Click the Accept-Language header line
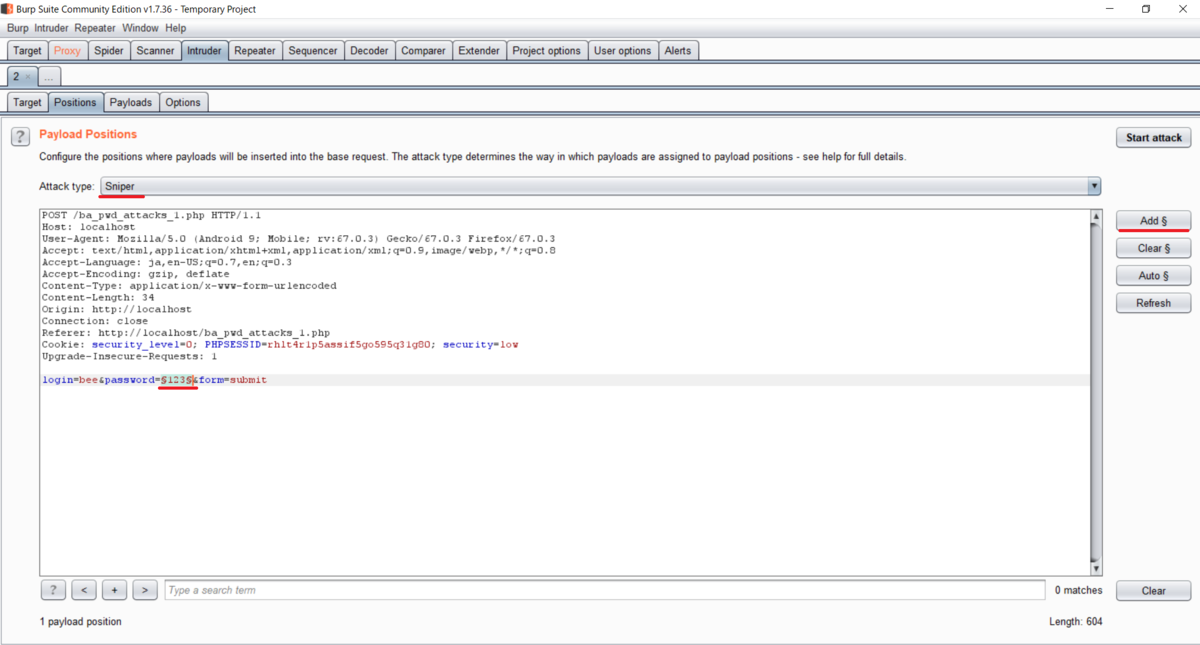1200x645 pixels. coord(167,262)
